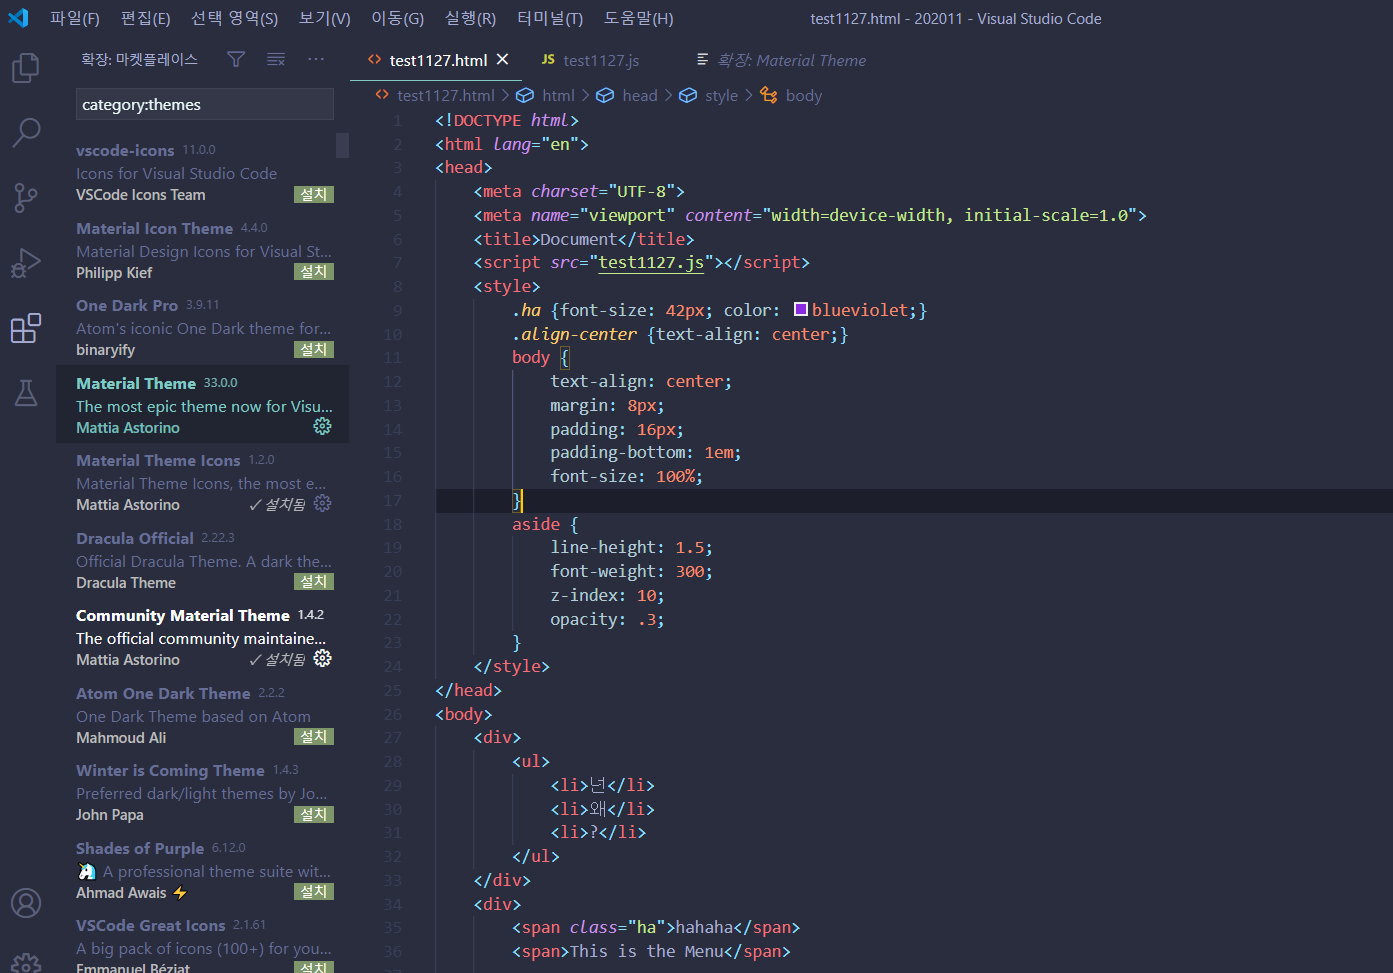This screenshot has width=1393, height=973.
Task: Open the 이동(G) menu
Action: click(398, 18)
